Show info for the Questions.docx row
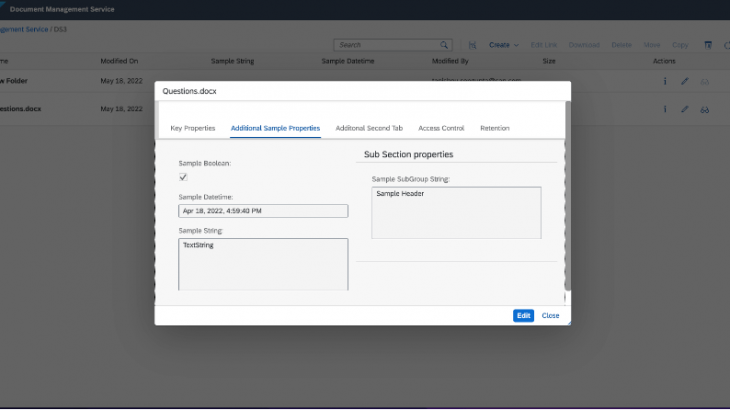Screen dimensions: 730x410 coord(665,109)
